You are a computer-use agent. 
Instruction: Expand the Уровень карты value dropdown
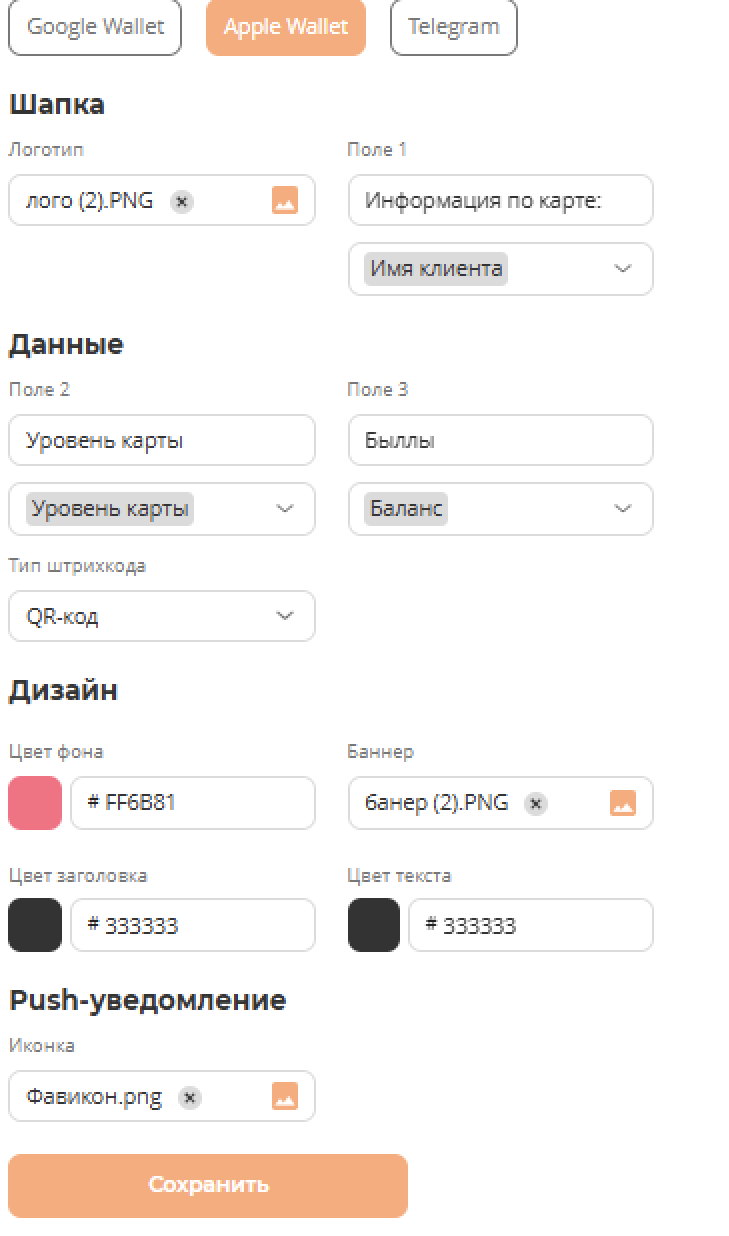(285, 509)
